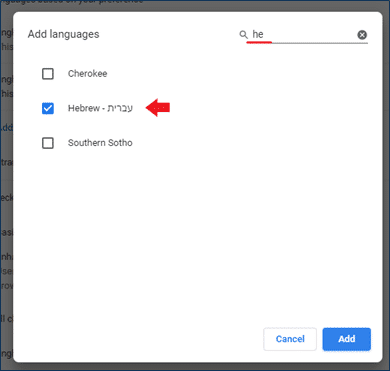Click the red underline beneath the search text
Image resolution: width=390 pixels, height=371 pixels.
[259, 42]
